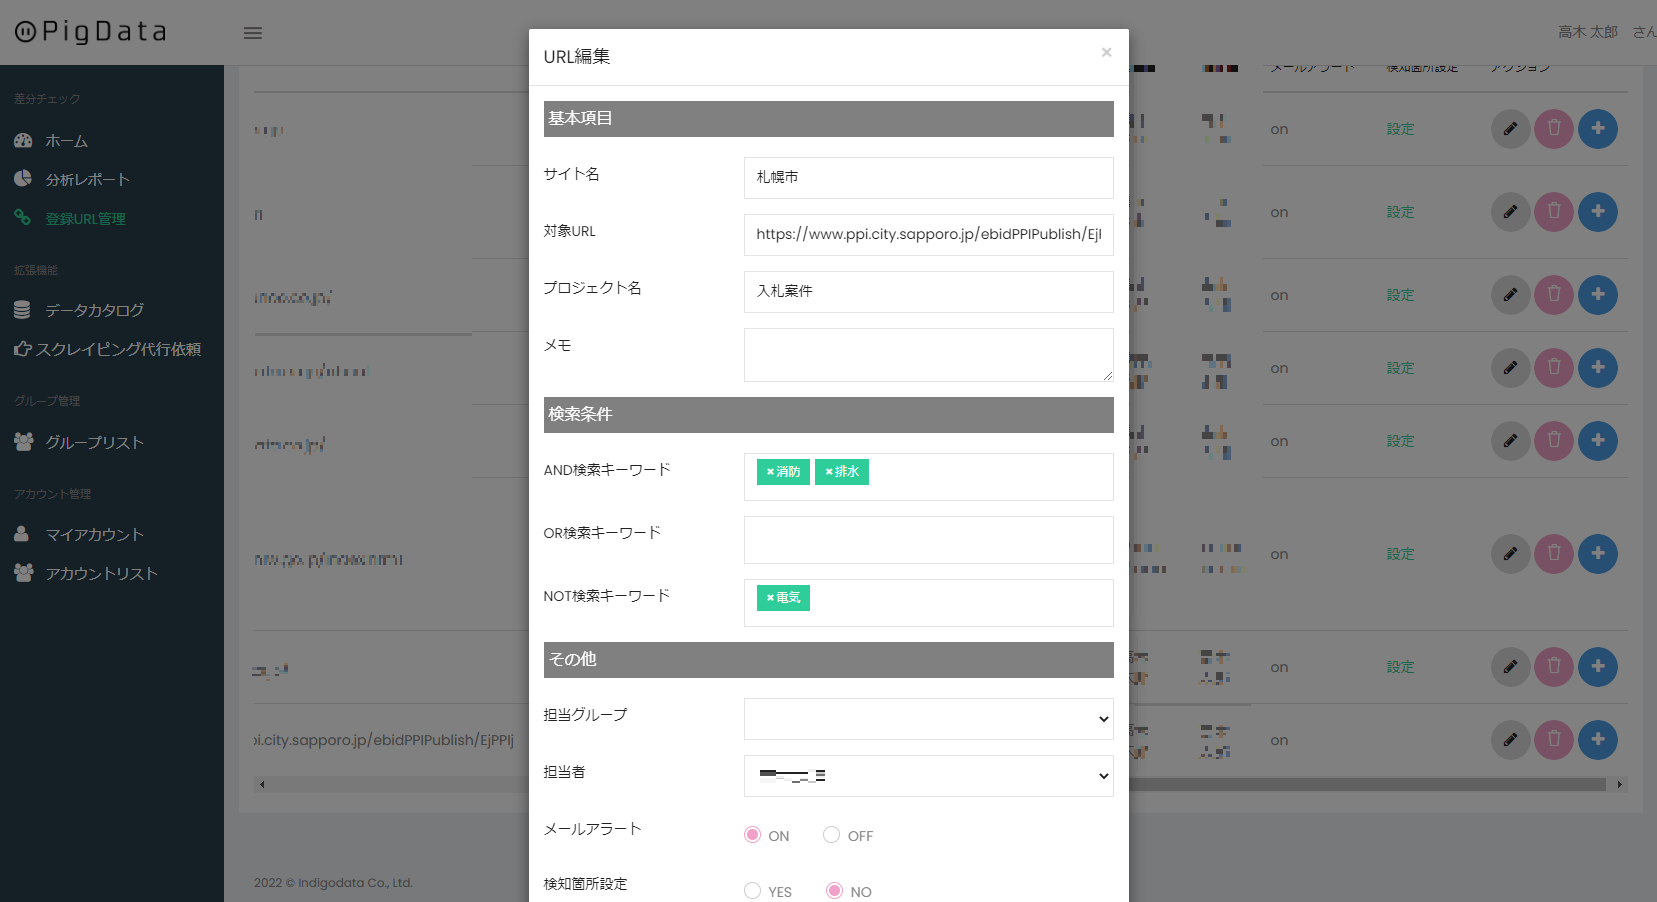Click the blue plus icon in third row

(x=1598, y=295)
